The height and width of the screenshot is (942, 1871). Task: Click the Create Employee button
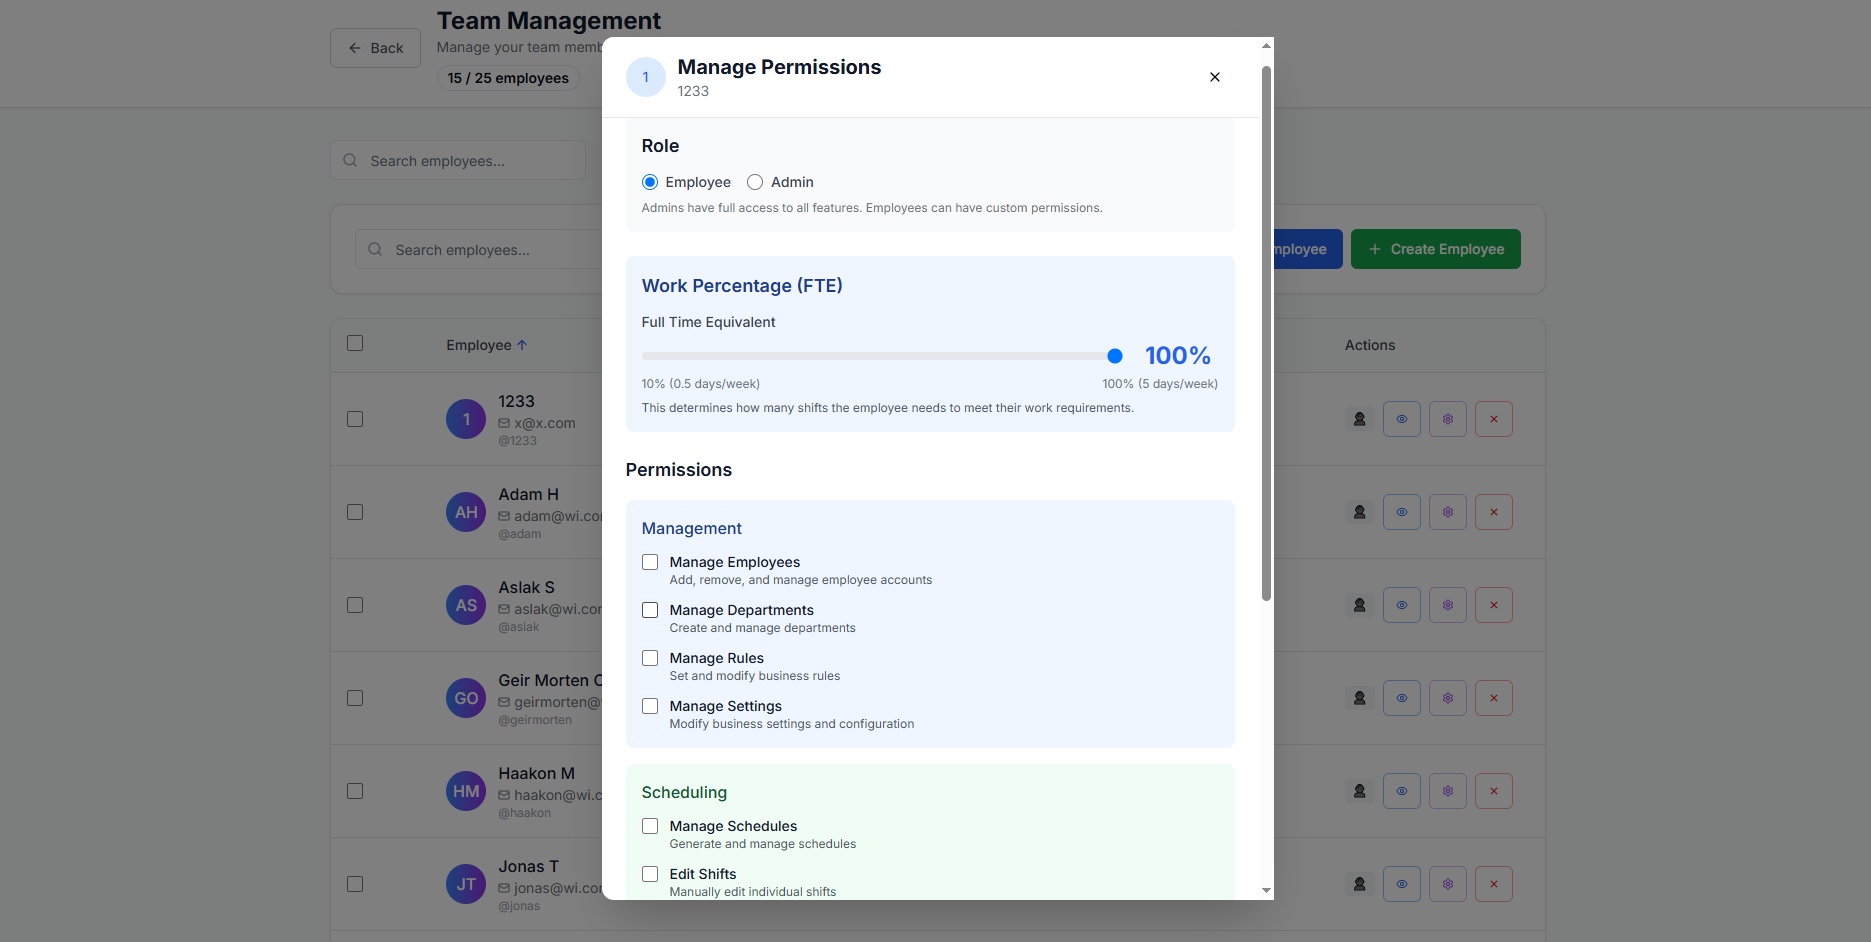(1435, 249)
